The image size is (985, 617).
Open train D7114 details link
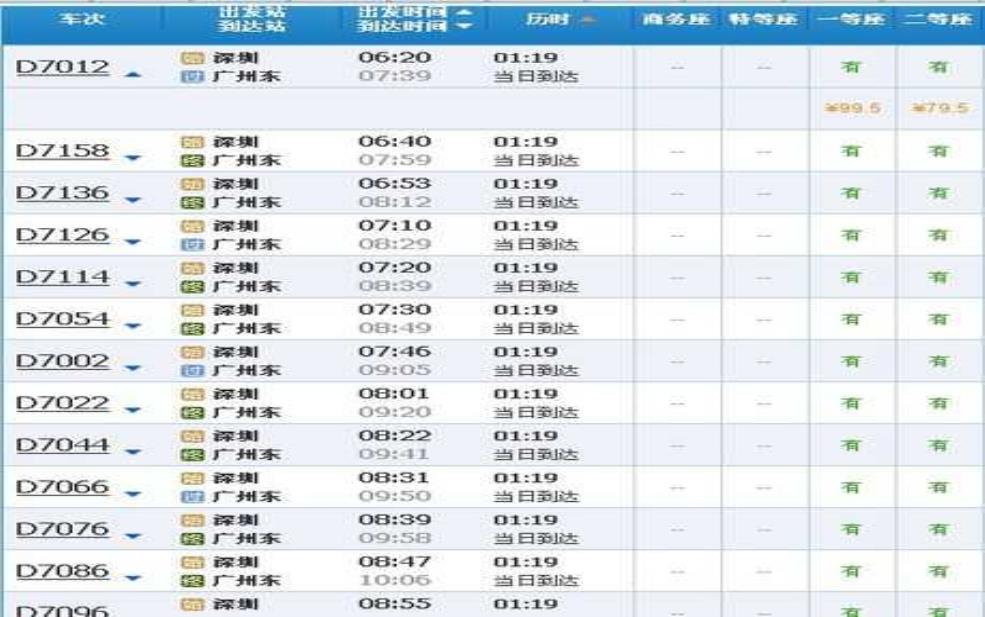[x=62, y=277]
